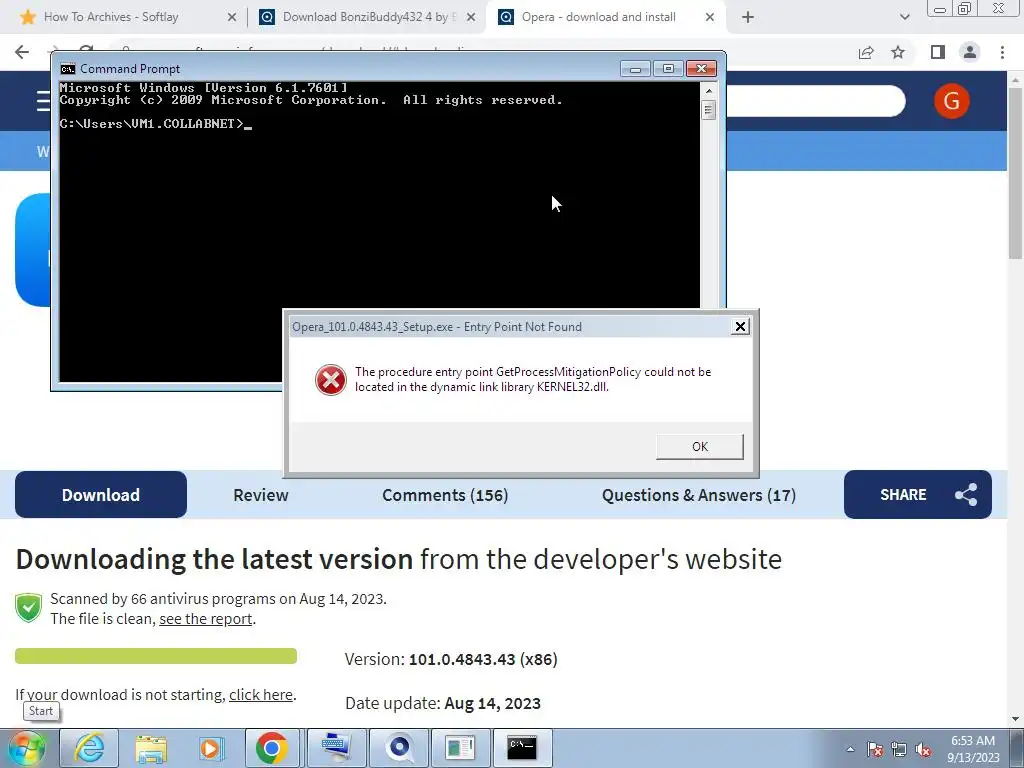Show hidden system tray icons
The width and height of the screenshot is (1024, 768).
tap(850, 750)
